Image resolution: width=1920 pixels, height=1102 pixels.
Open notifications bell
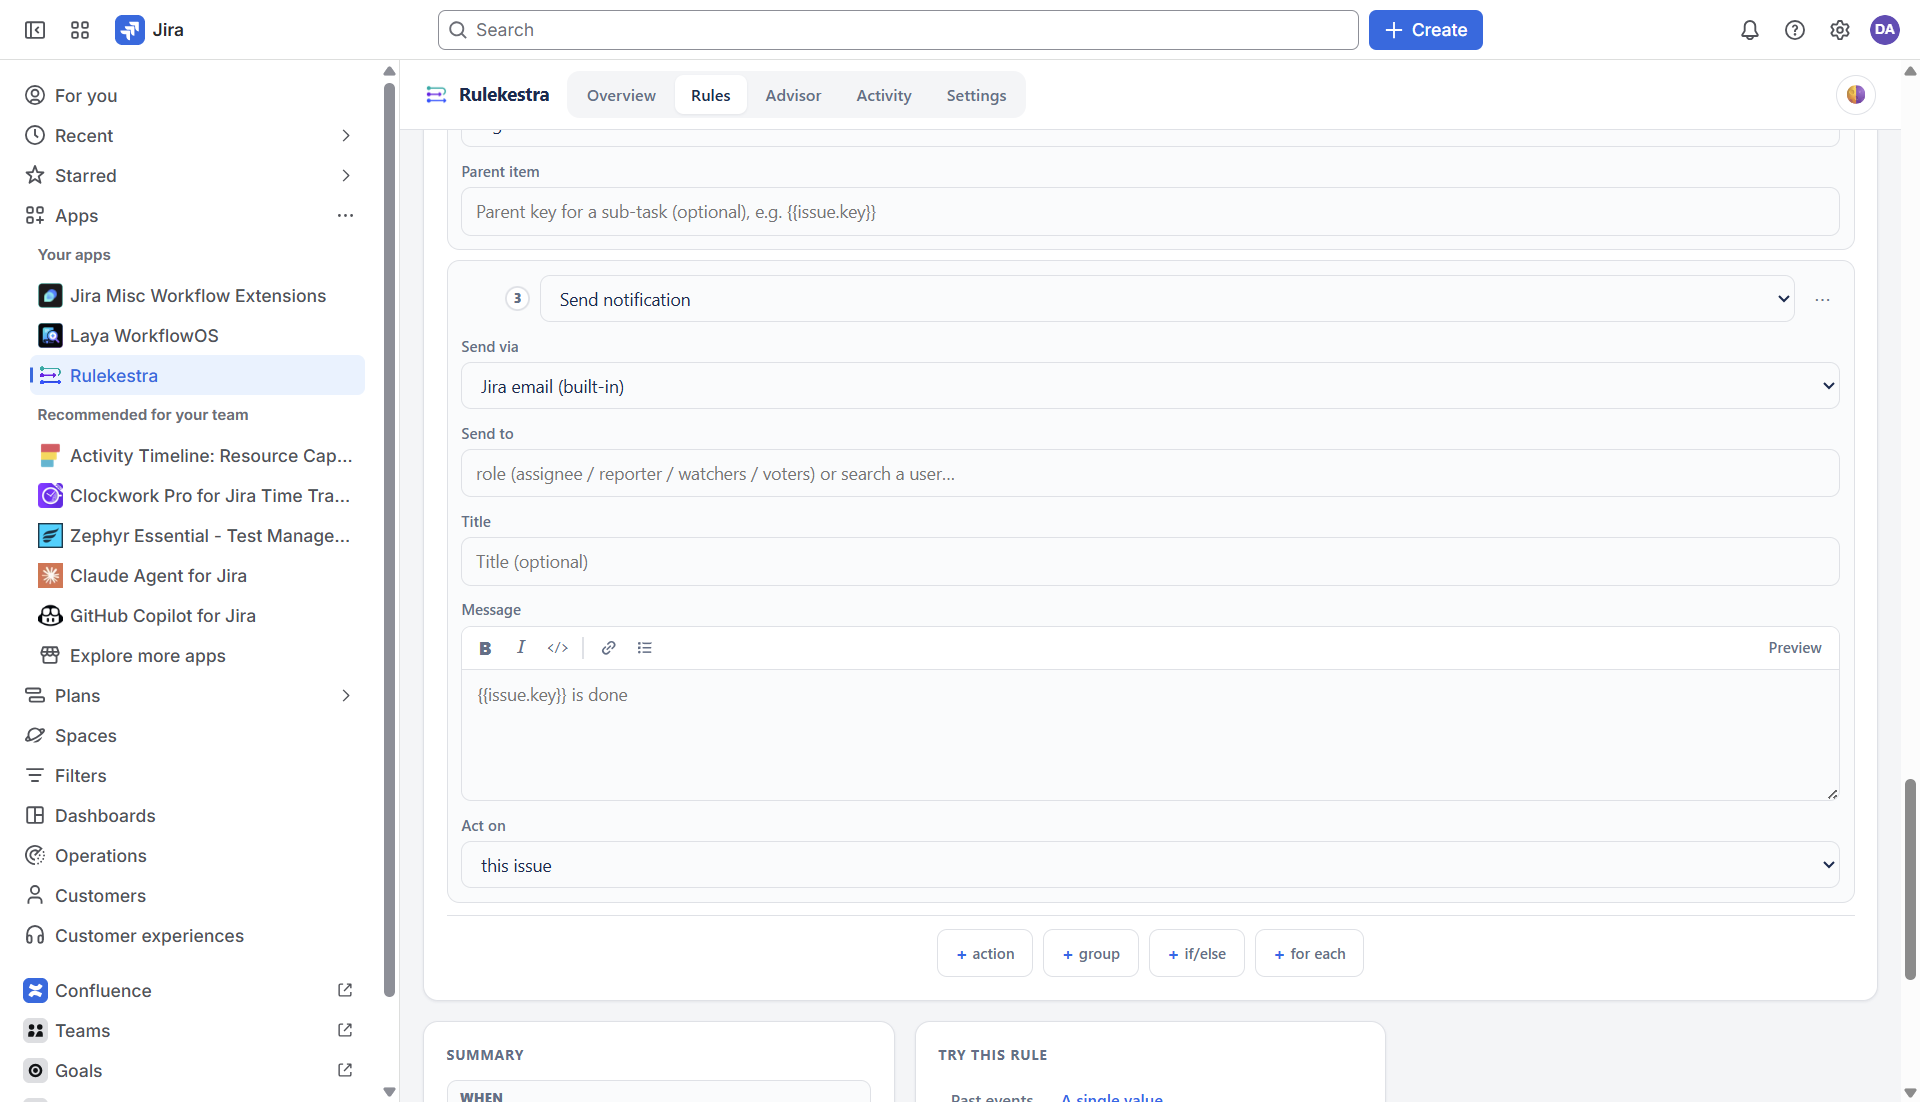[1750, 30]
